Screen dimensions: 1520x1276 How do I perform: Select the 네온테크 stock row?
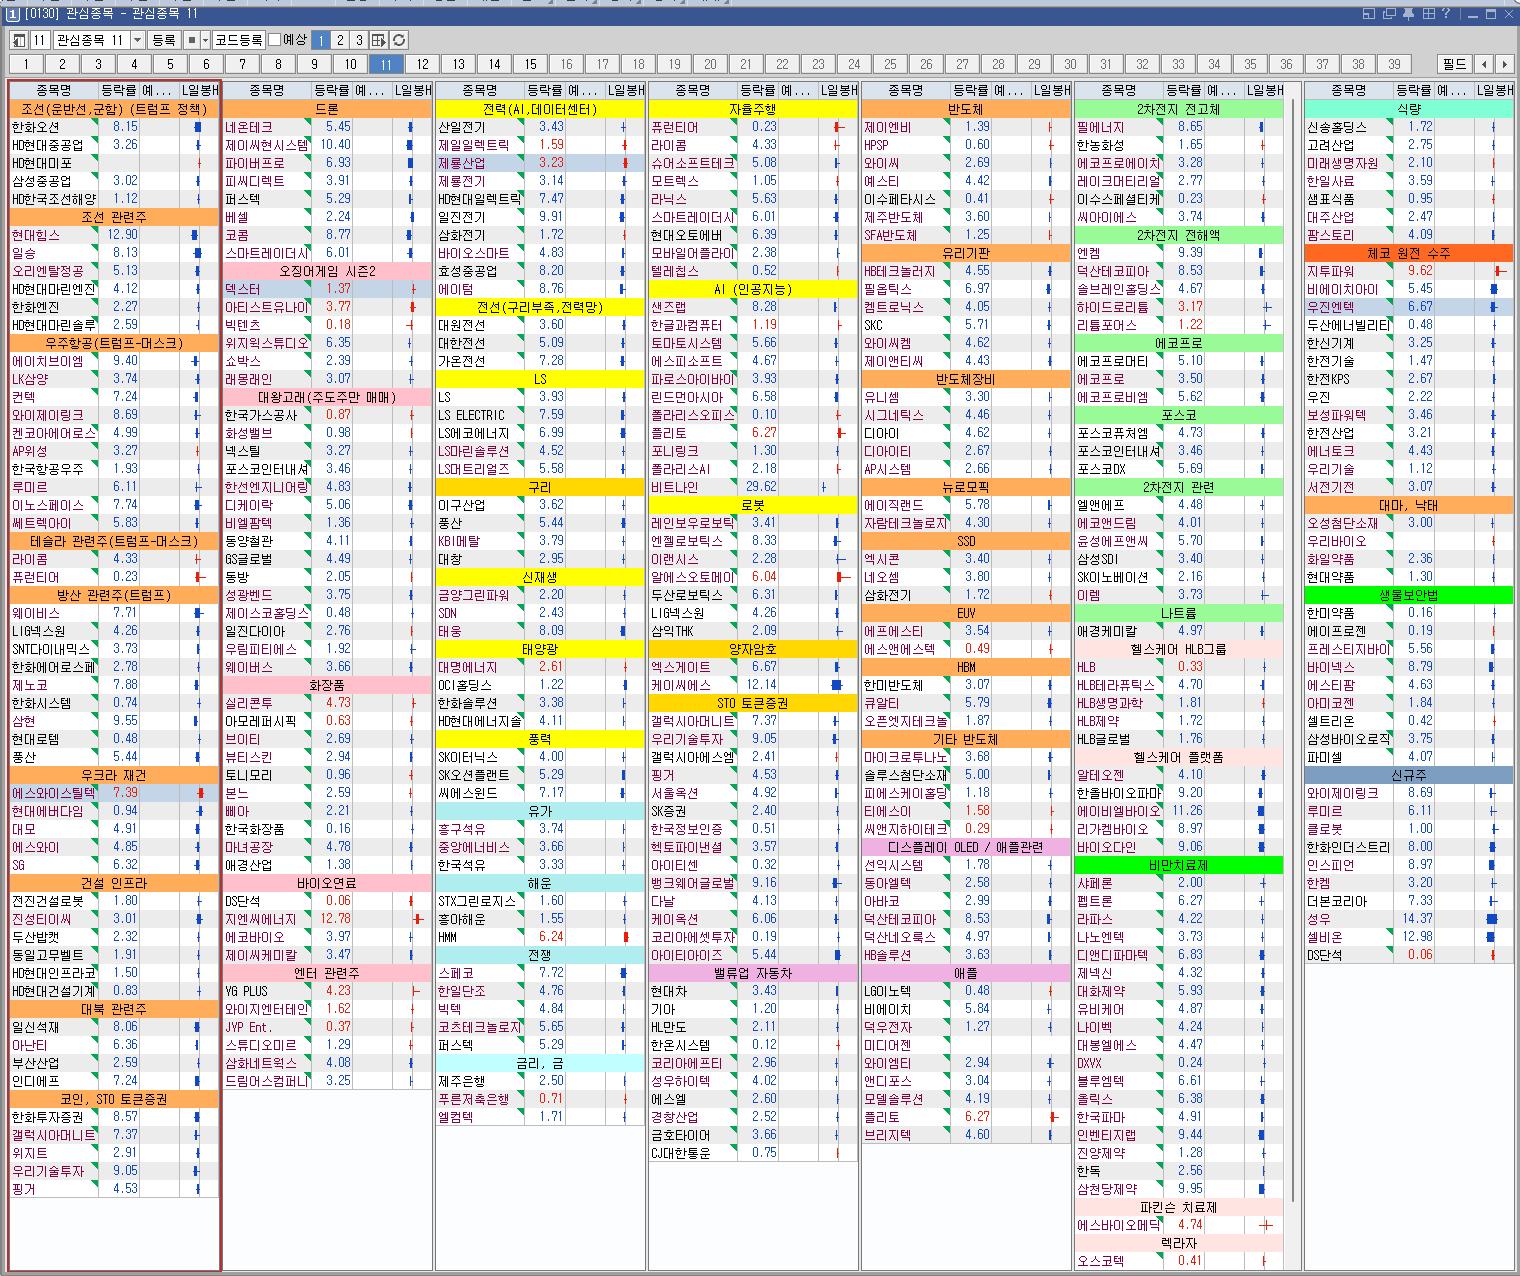point(327,127)
